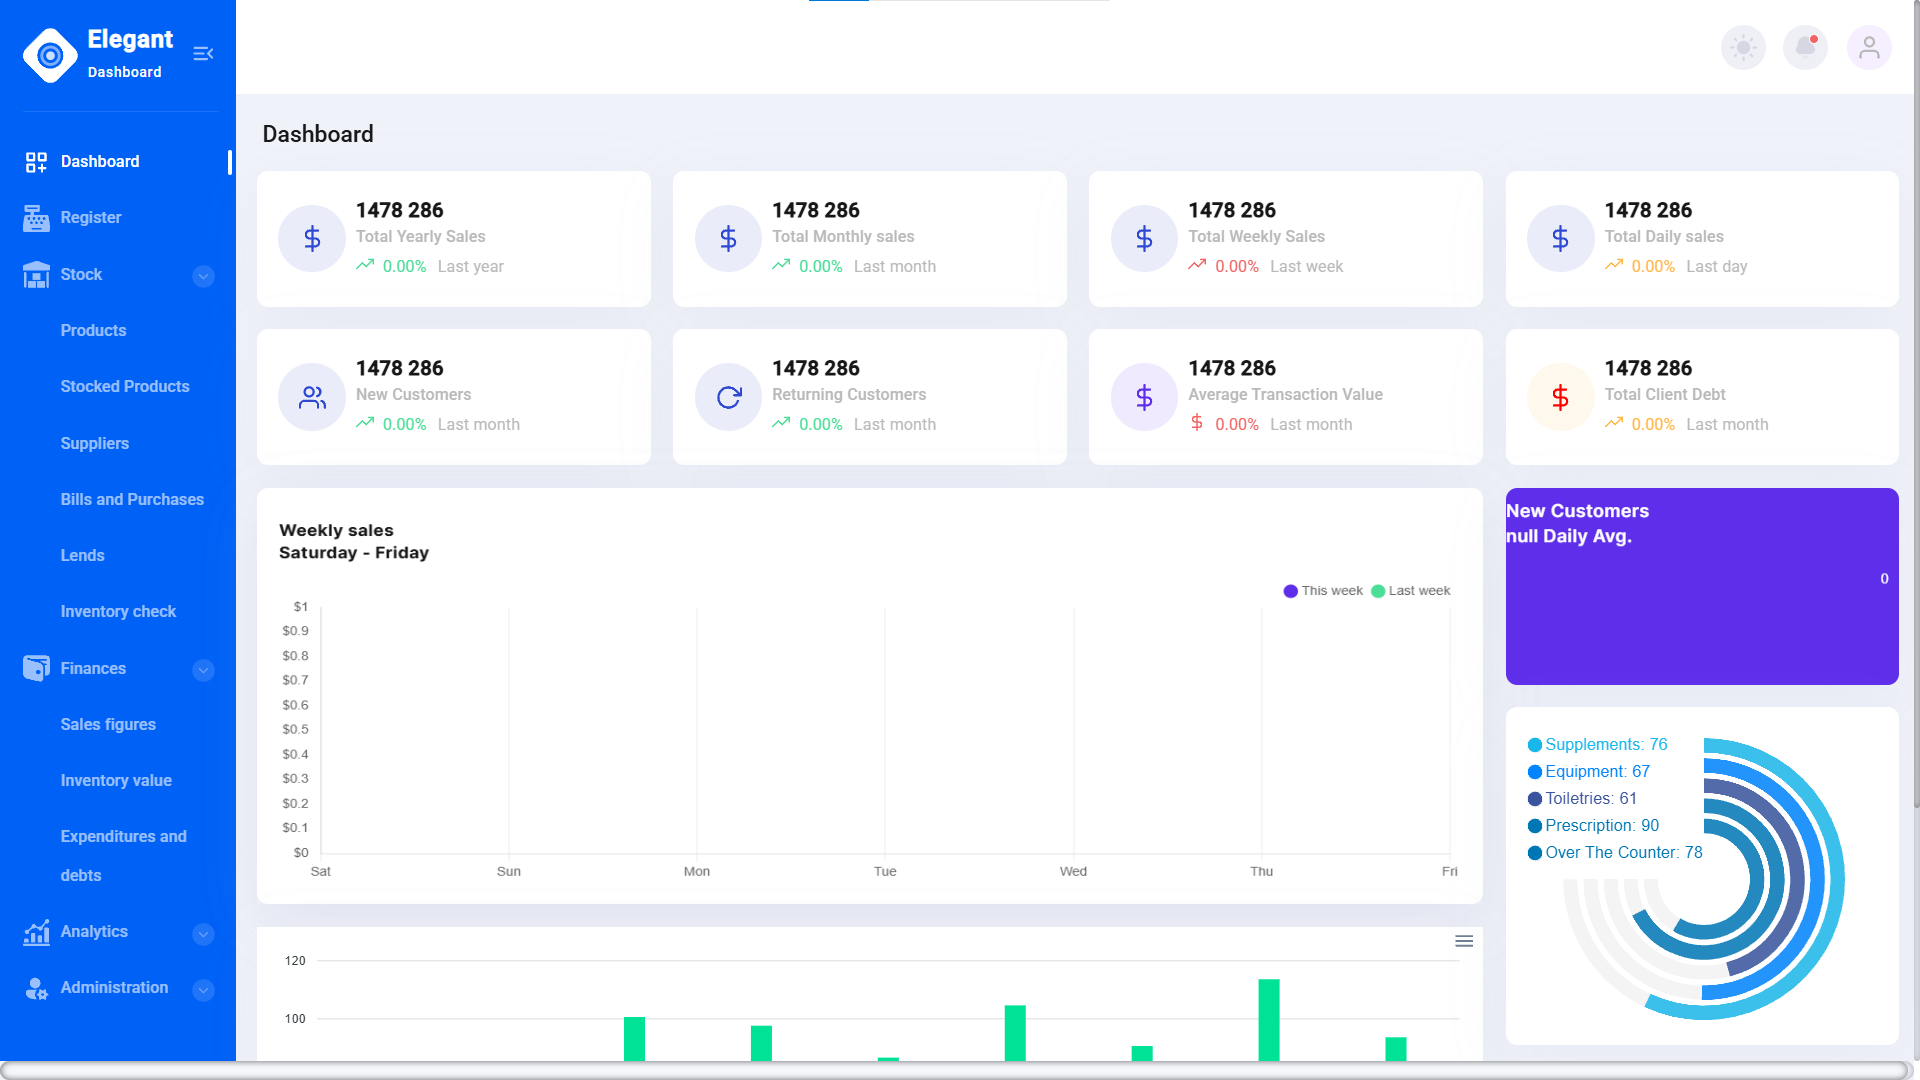Open the Bills and Purchases link

132,499
